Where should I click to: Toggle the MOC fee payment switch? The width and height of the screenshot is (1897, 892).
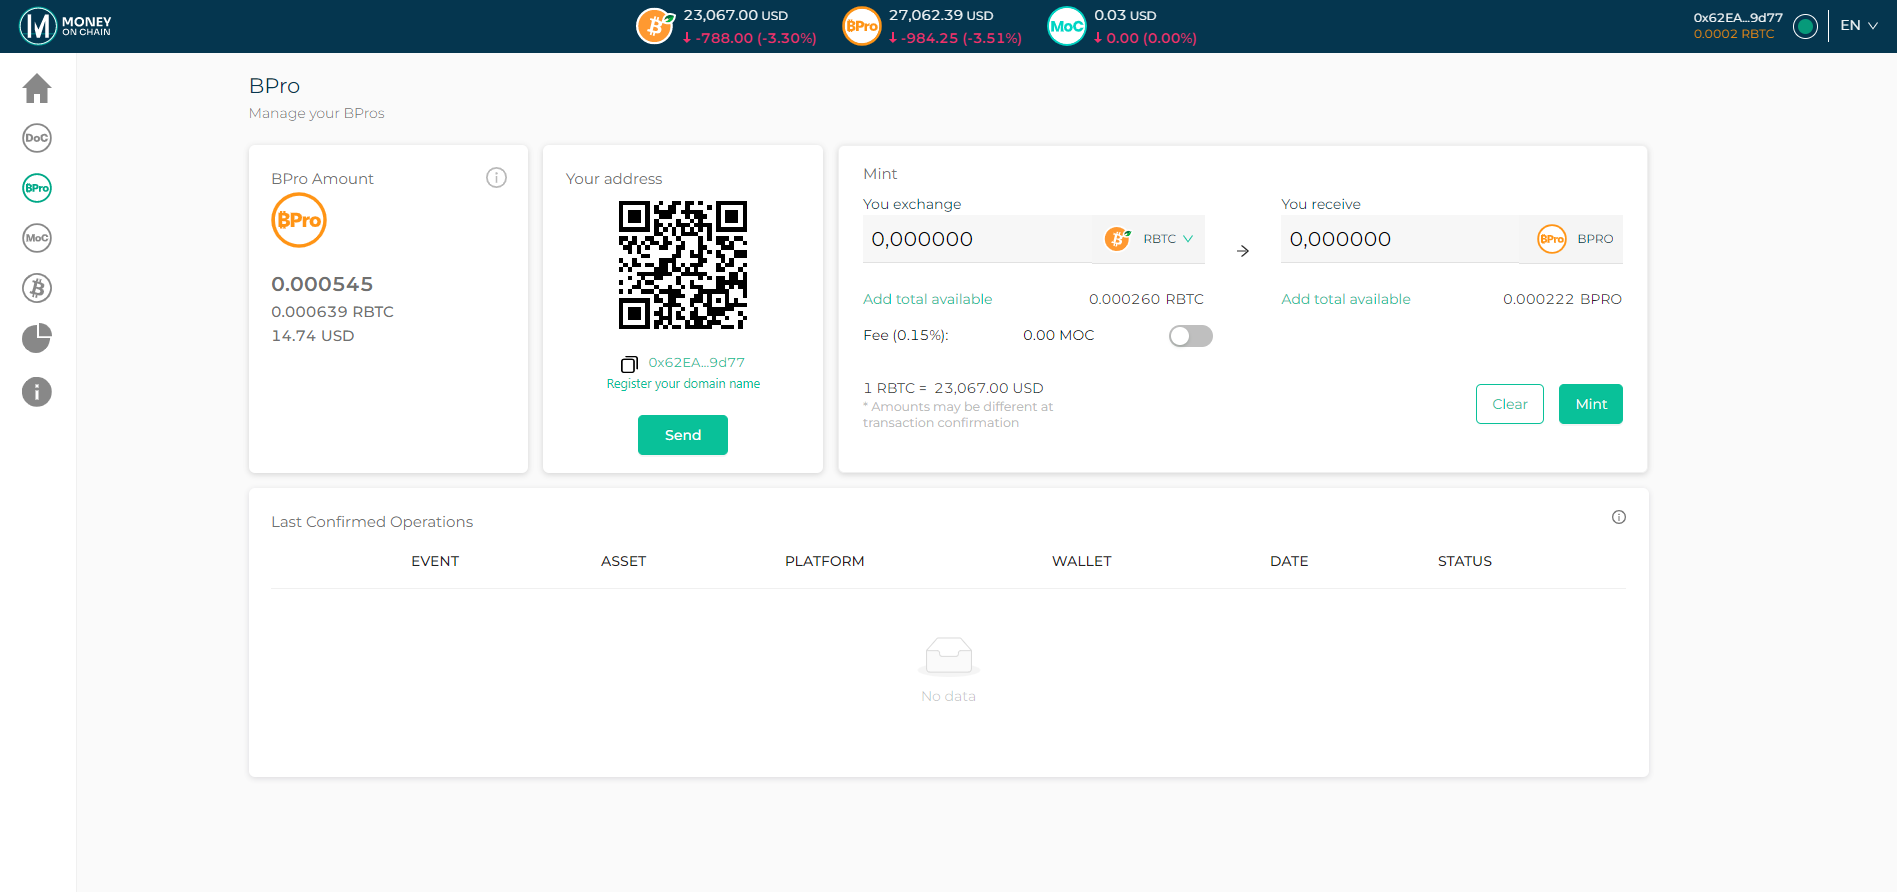click(x=1190, y=336)
